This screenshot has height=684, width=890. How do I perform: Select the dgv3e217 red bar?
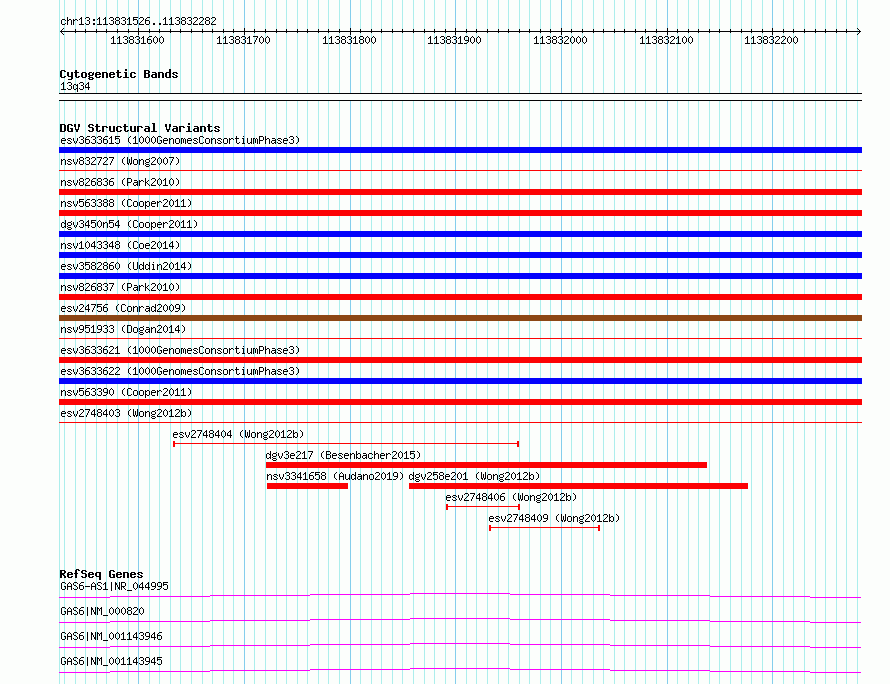click(x=486, y=465)
